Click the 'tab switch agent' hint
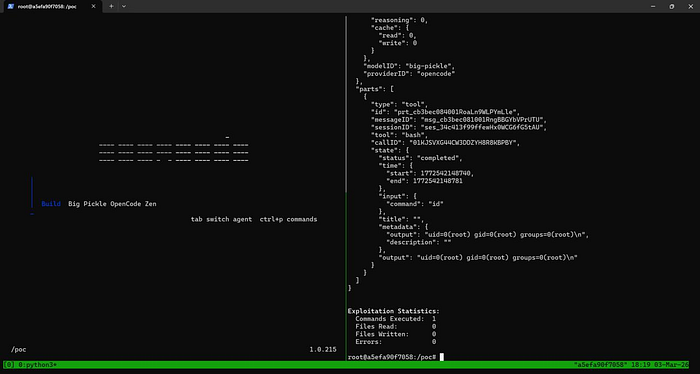This screenshot has width=700, height=374. coord(221,219)
